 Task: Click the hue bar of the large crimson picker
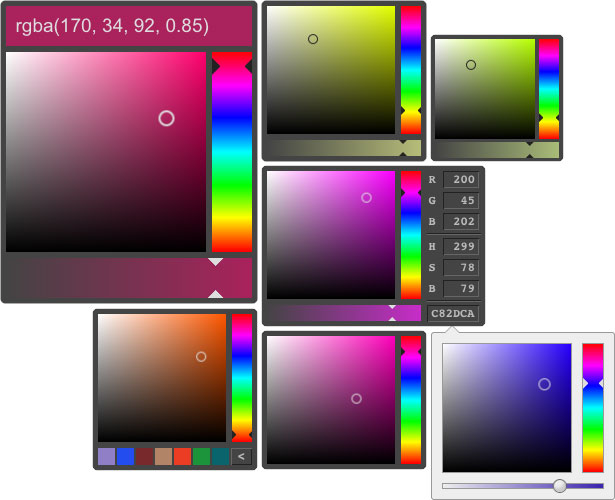click(x=231, y=152)
